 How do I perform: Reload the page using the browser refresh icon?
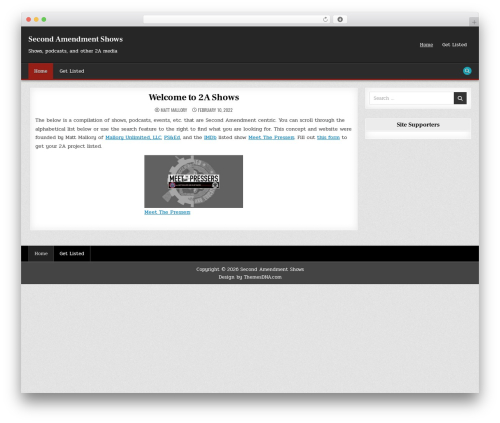pos(325,19)
